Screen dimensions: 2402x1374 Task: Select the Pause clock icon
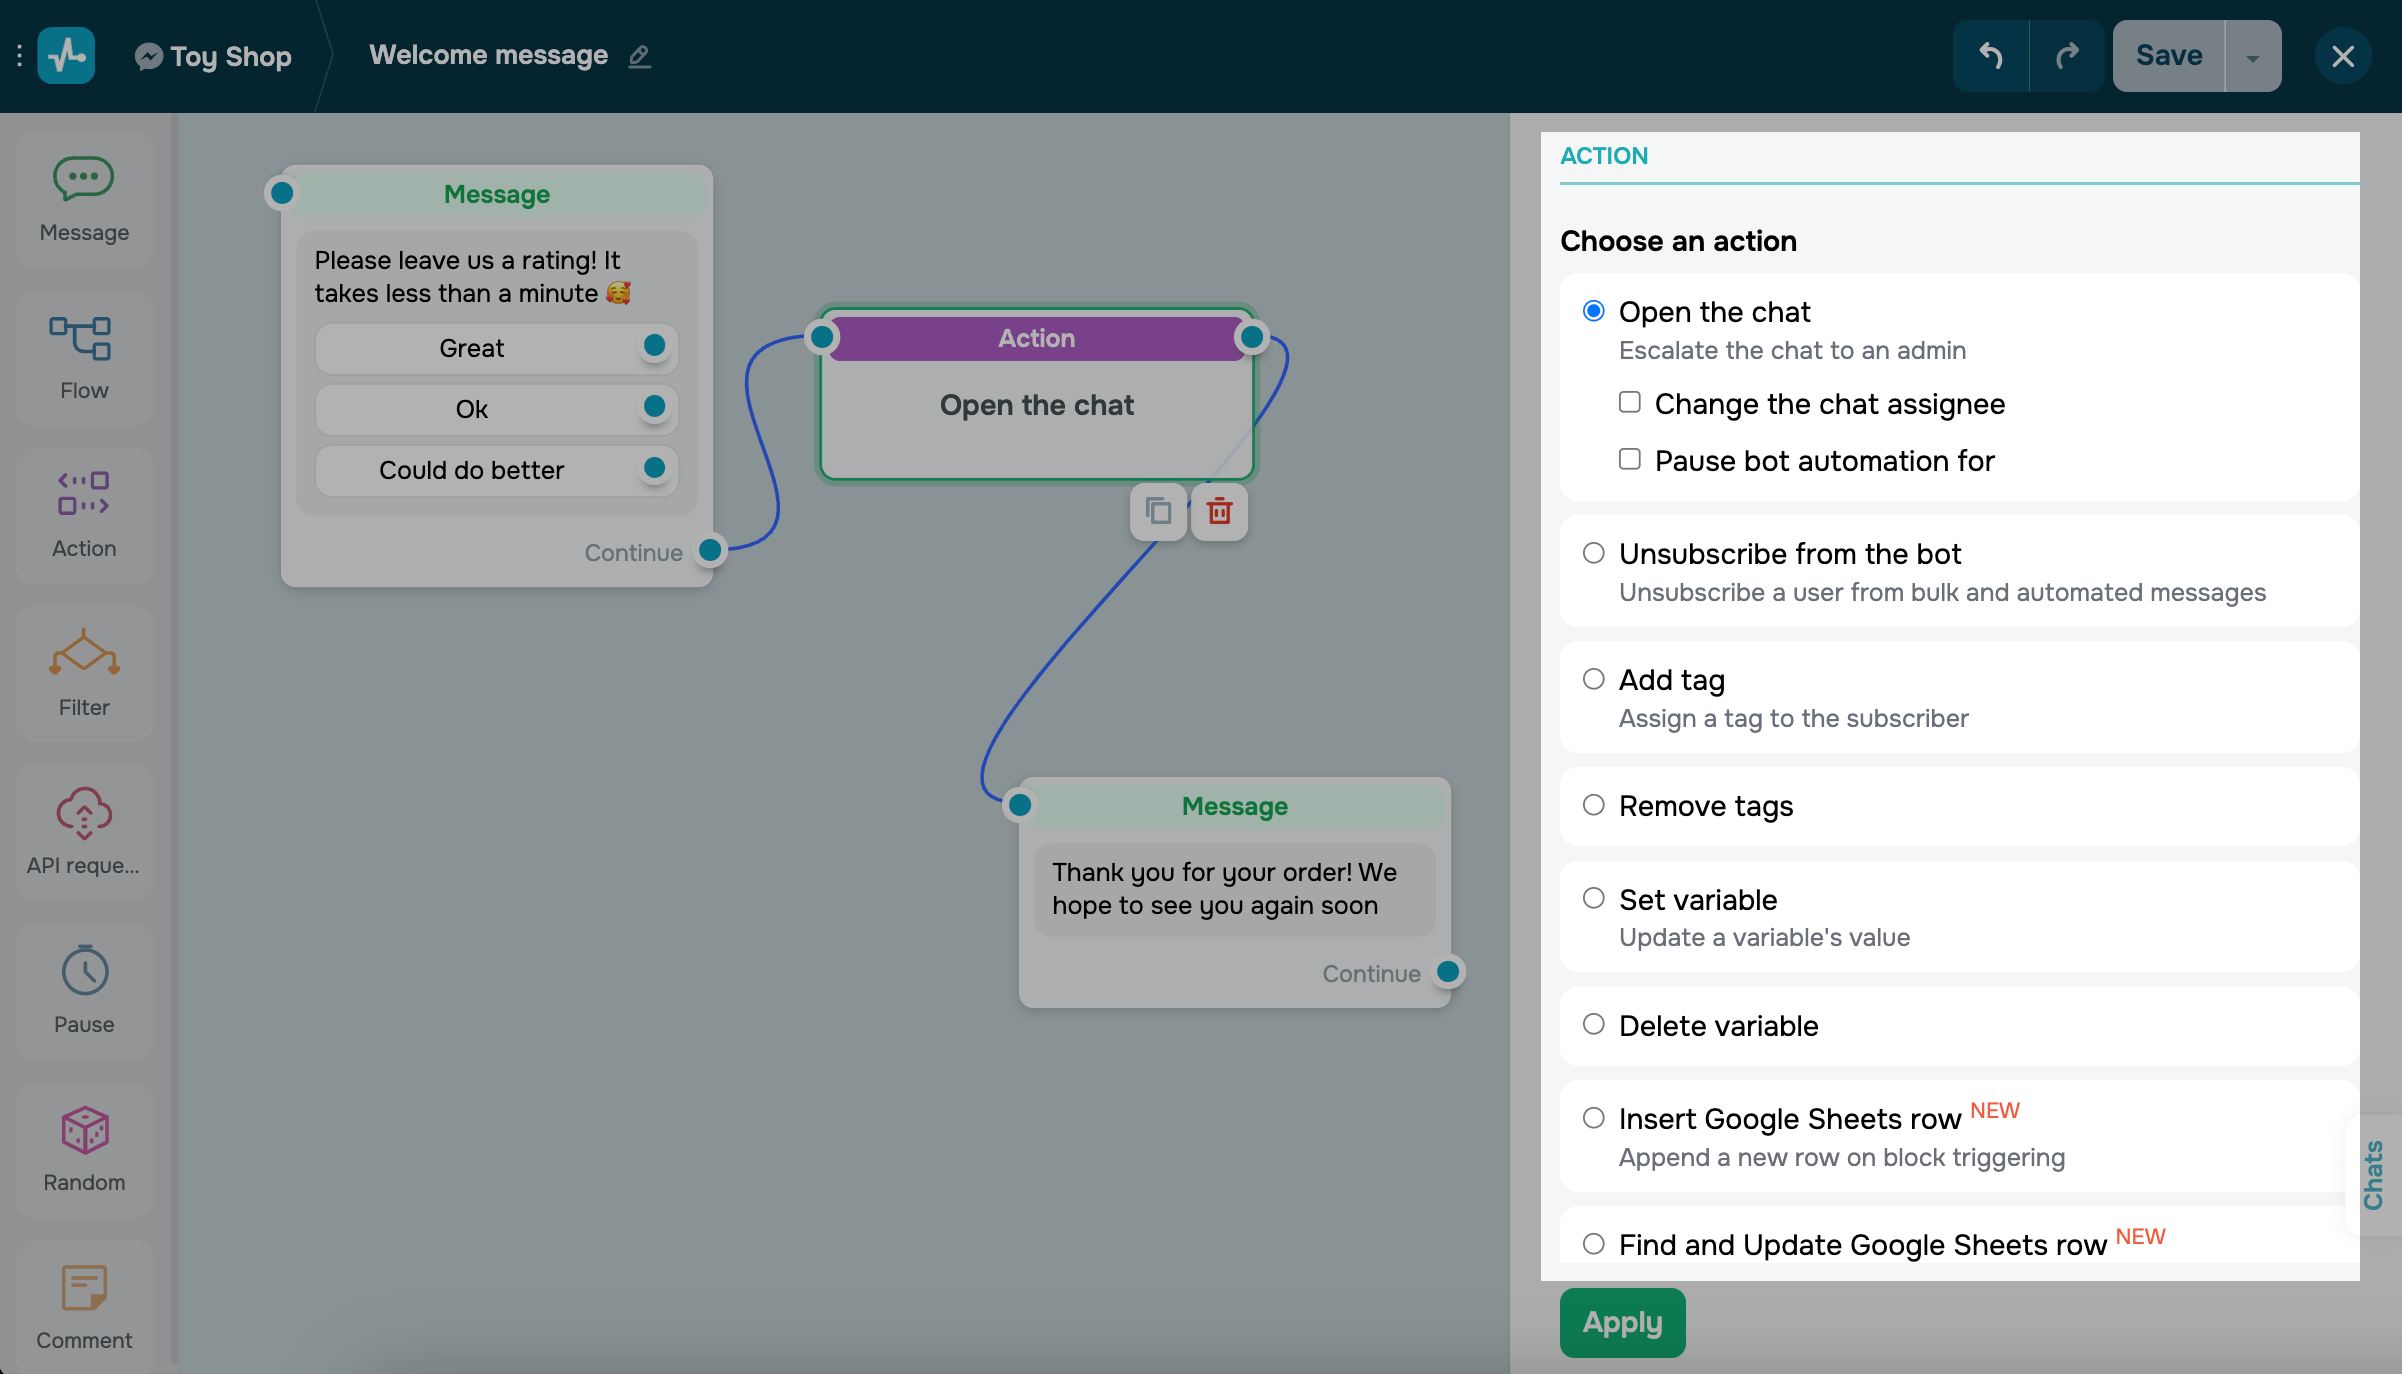84,970
